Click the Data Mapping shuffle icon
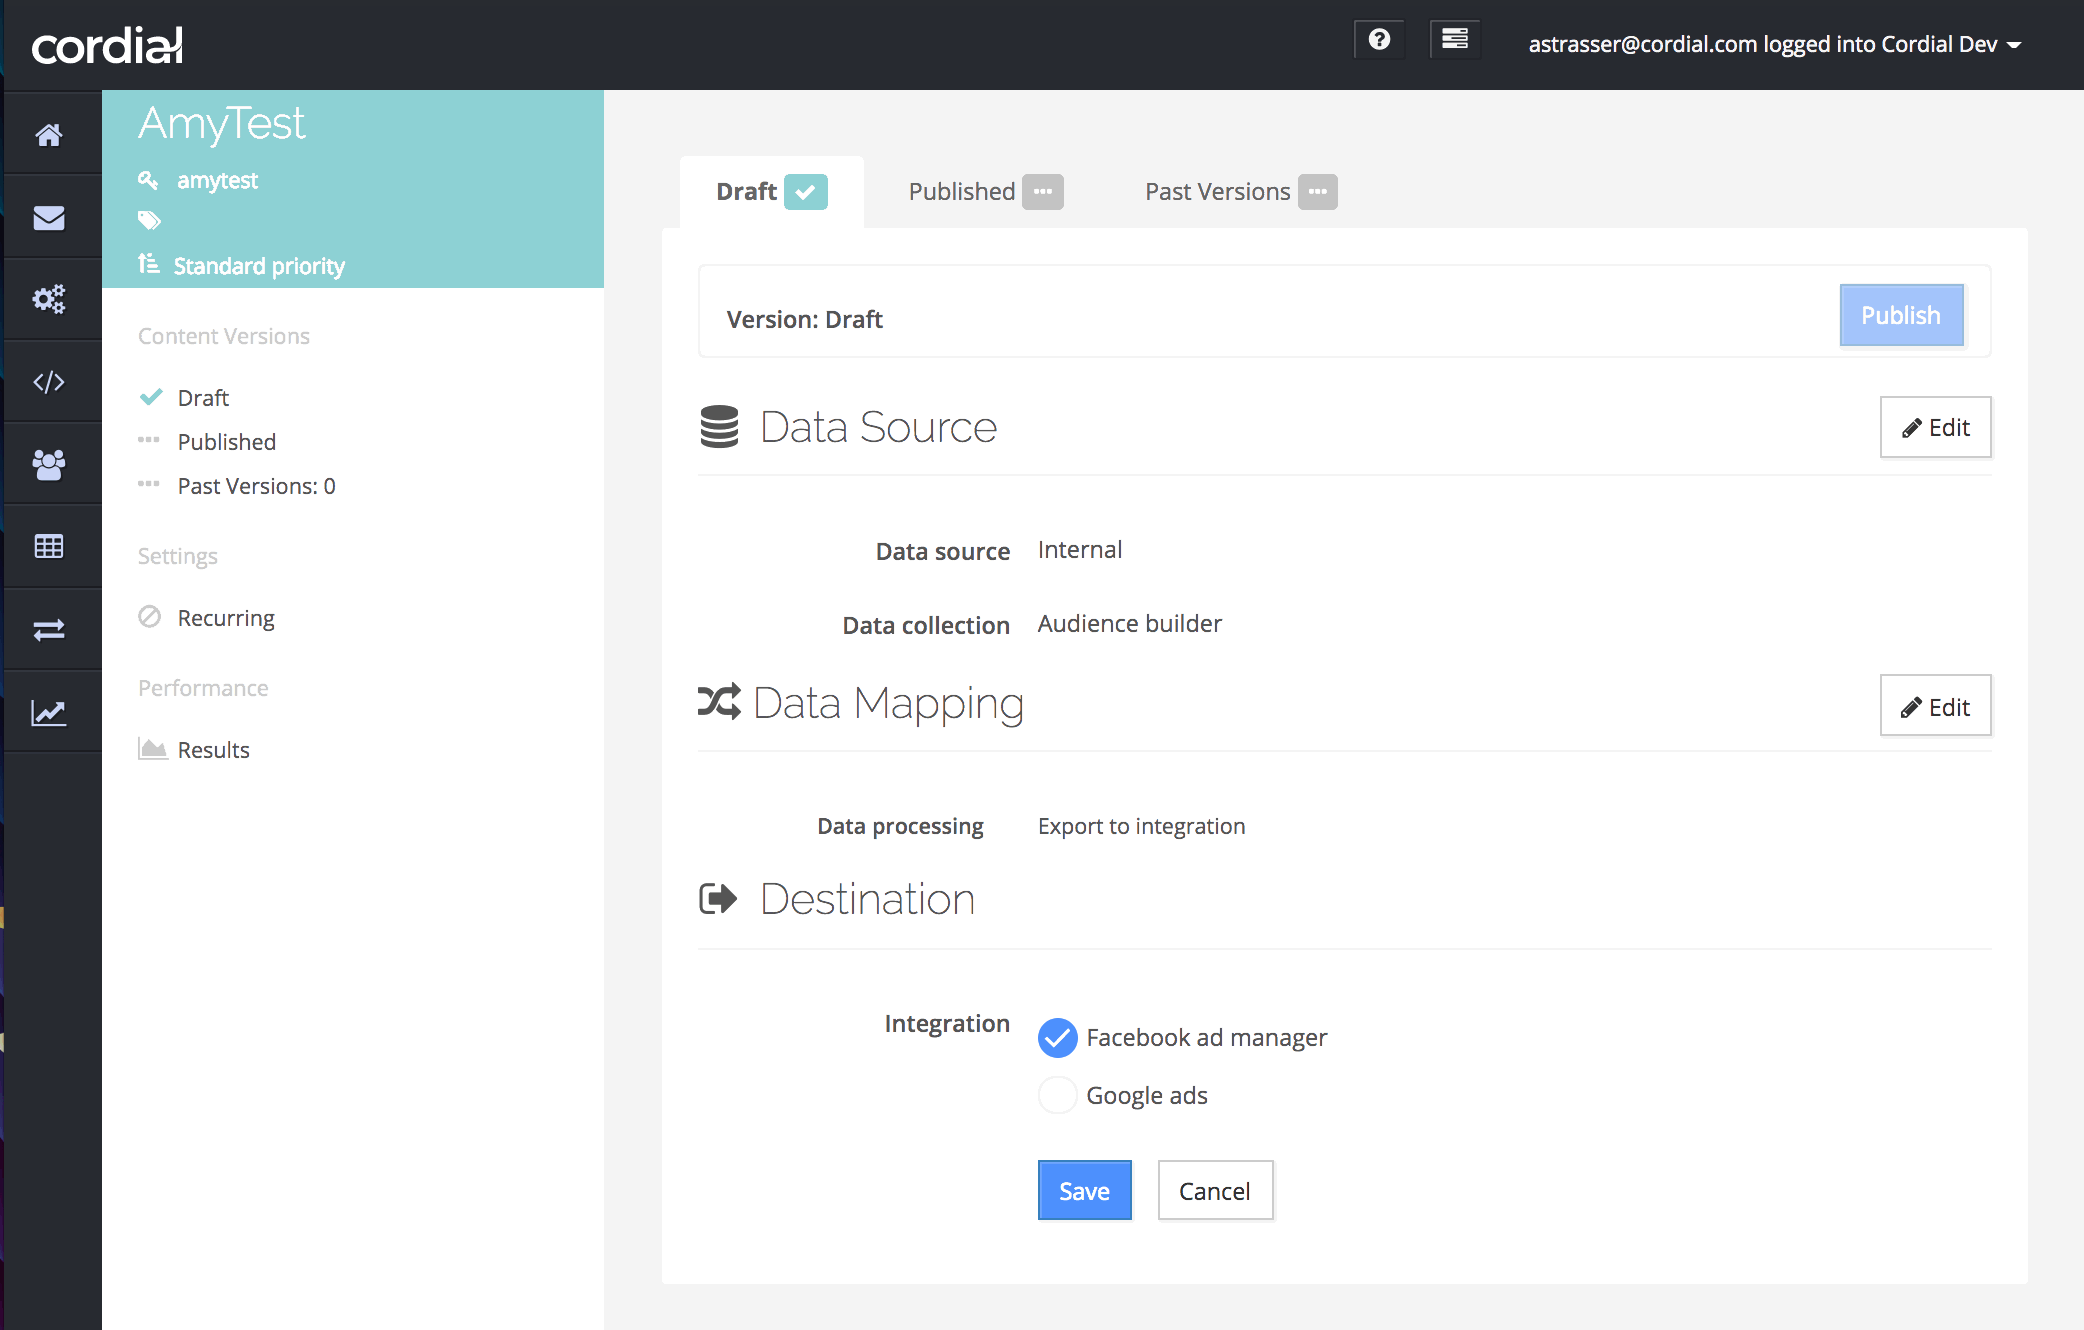Image resolution: width=2084 pixels, height=1330 pixels. [x=719, y=702]
